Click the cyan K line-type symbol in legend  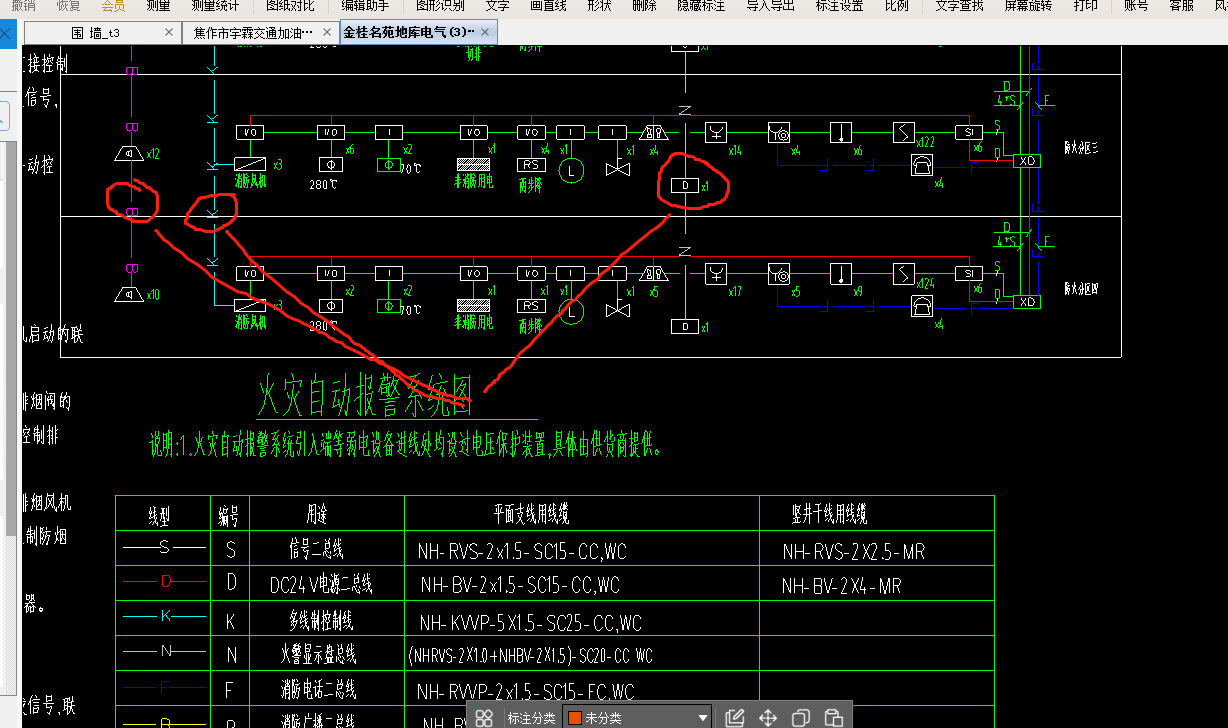(166, 616)
